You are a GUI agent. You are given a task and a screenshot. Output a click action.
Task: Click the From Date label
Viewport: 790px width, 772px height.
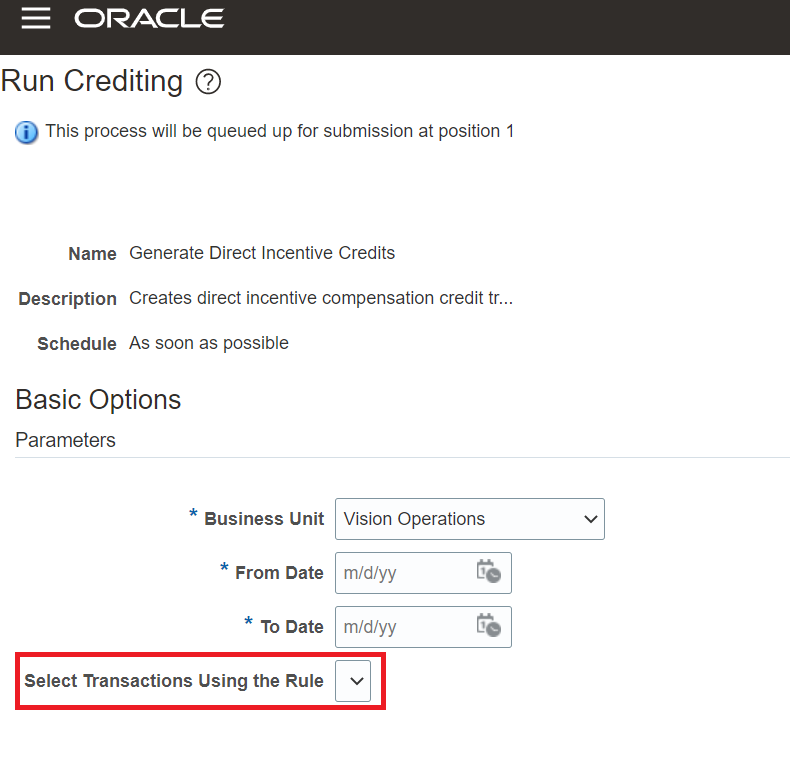[x=279, y=573]
